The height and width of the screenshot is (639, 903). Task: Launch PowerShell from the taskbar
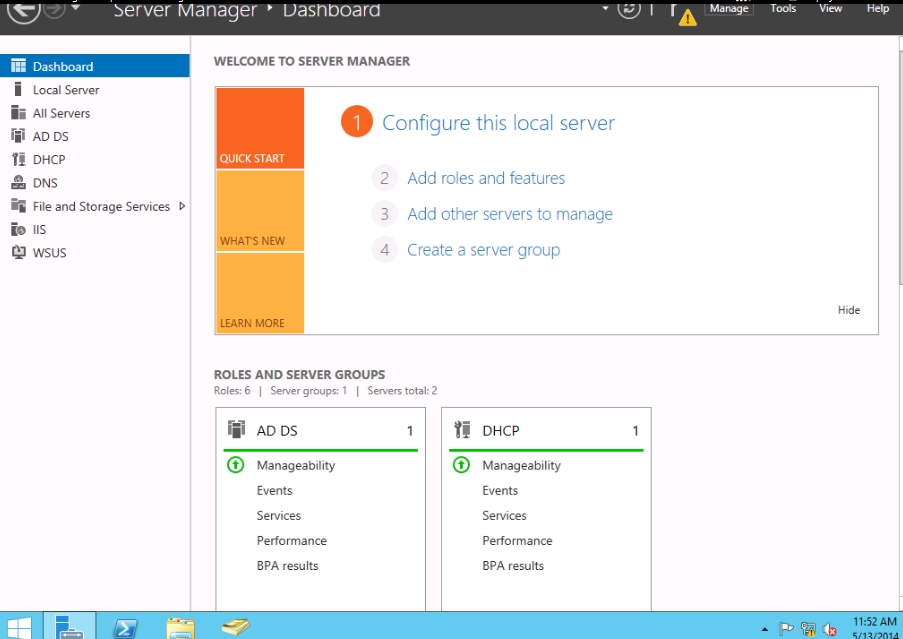point(125,628)
